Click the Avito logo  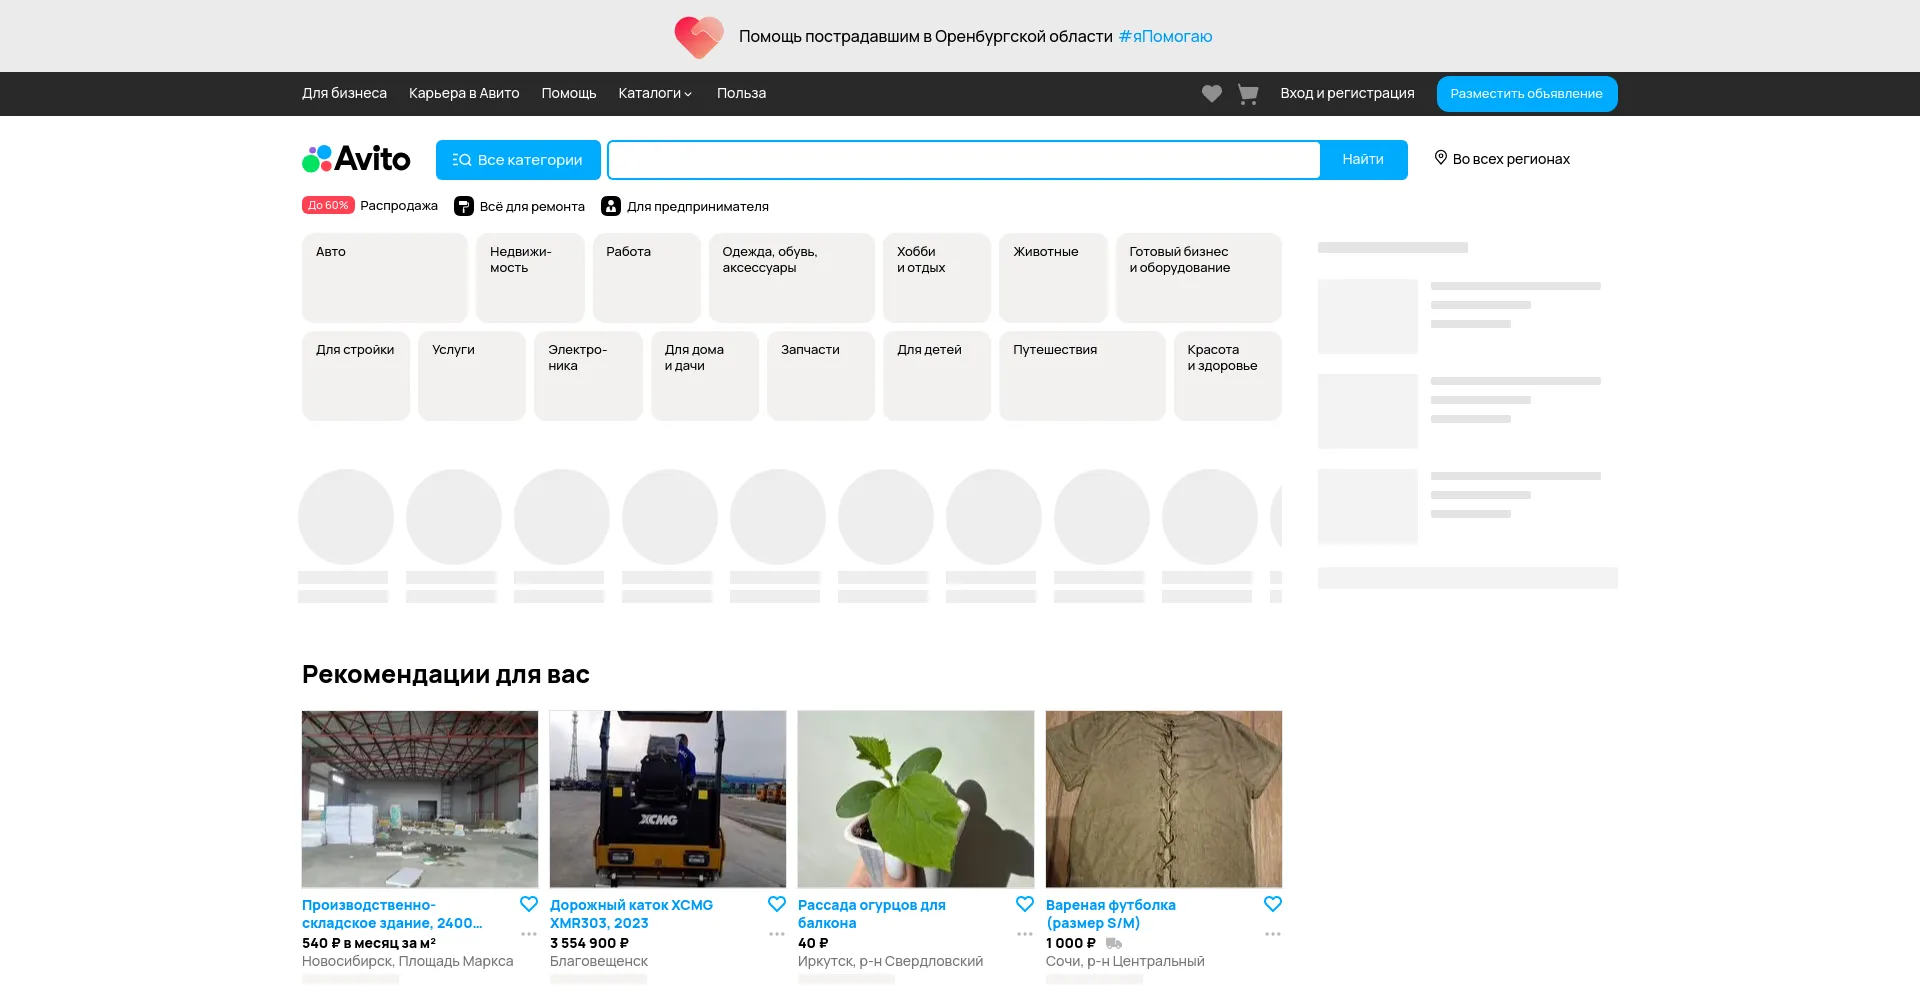point(356,159)
